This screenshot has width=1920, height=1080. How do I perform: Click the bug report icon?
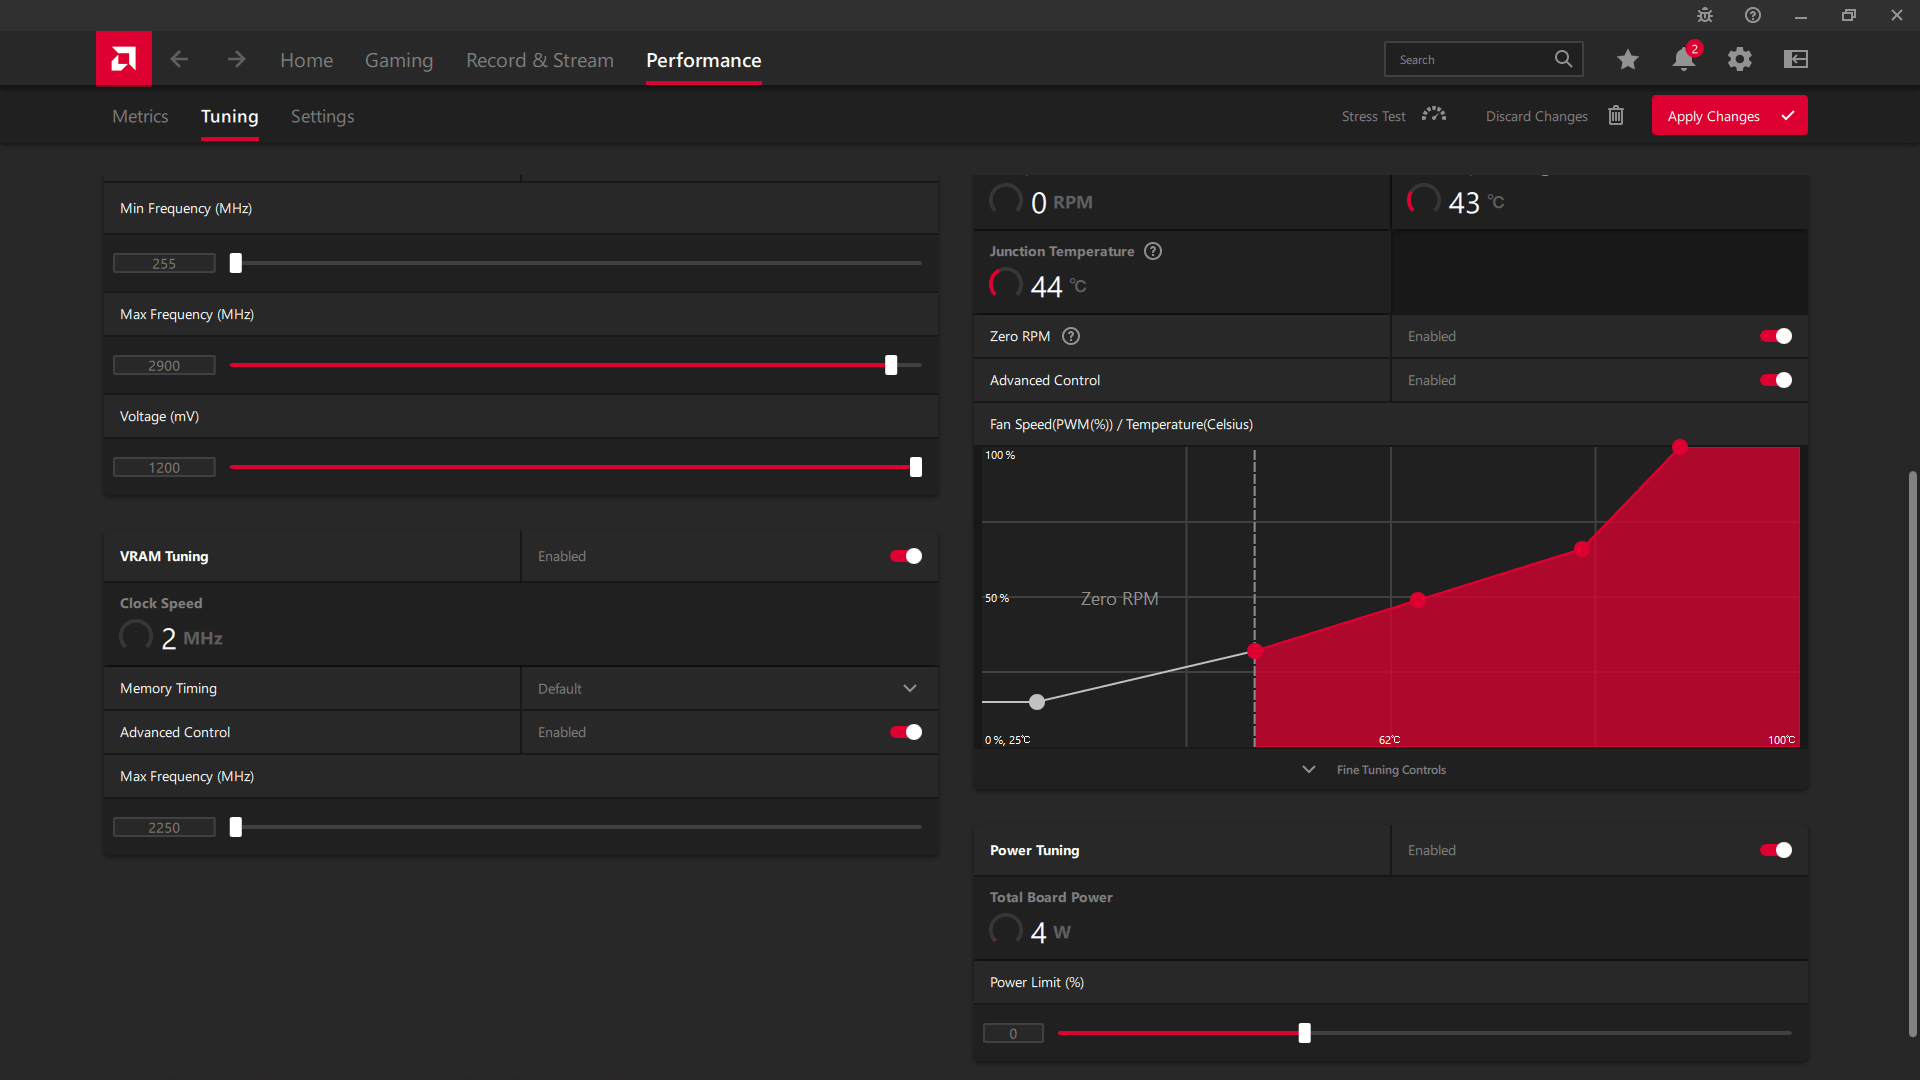(1705, 15)
